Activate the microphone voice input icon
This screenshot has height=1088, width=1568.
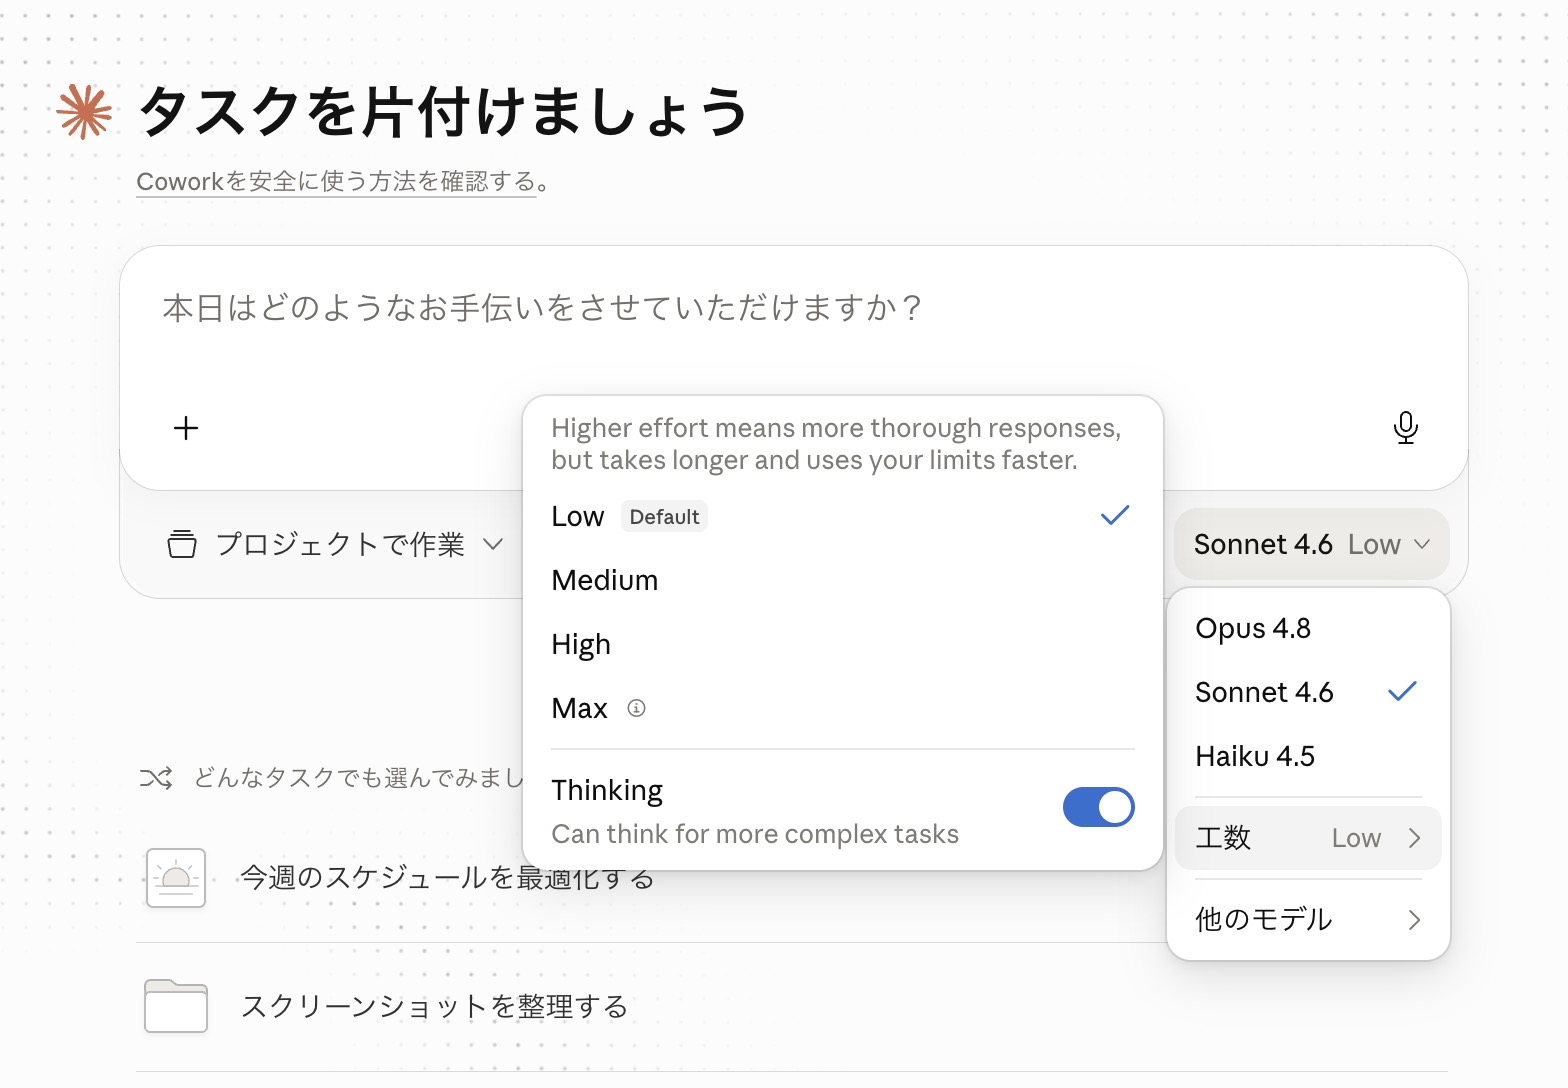coord(1405,428)
